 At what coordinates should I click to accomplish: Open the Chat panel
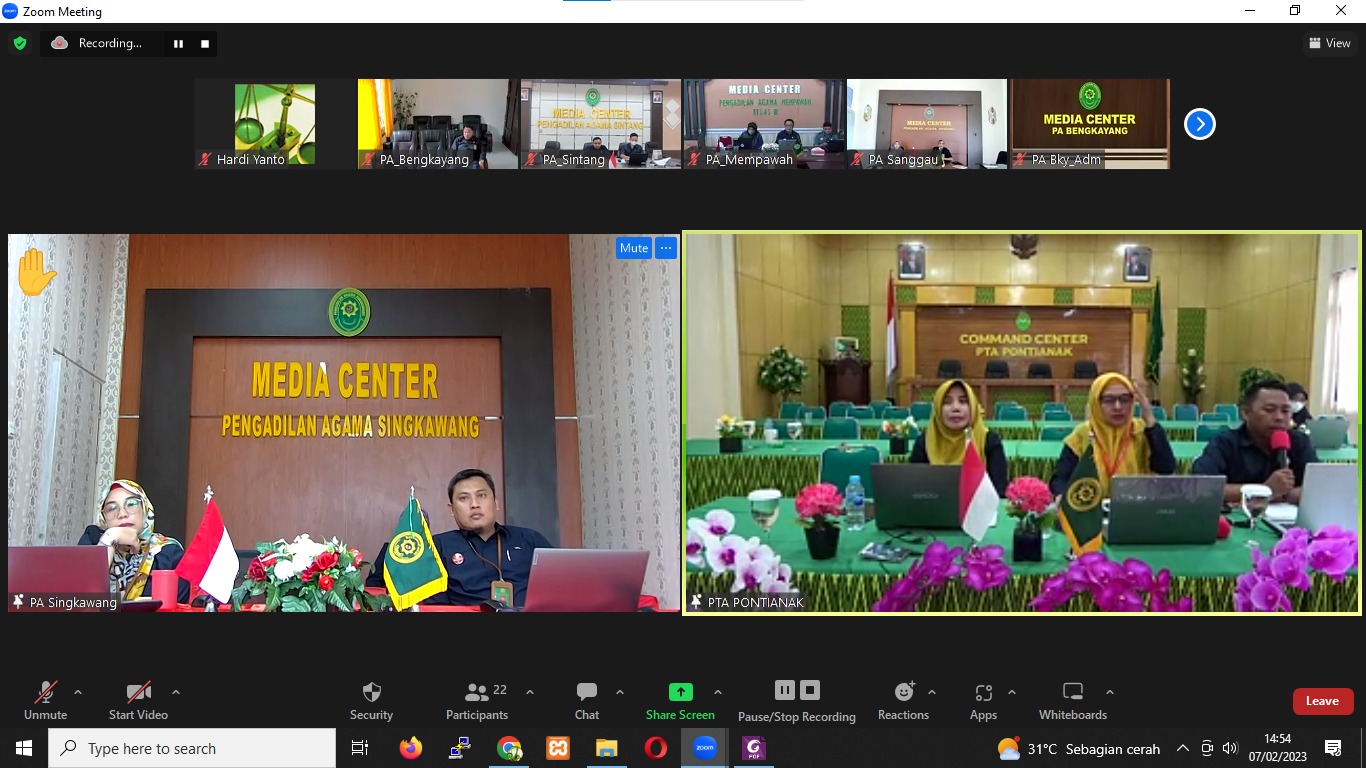coord(587,700)
